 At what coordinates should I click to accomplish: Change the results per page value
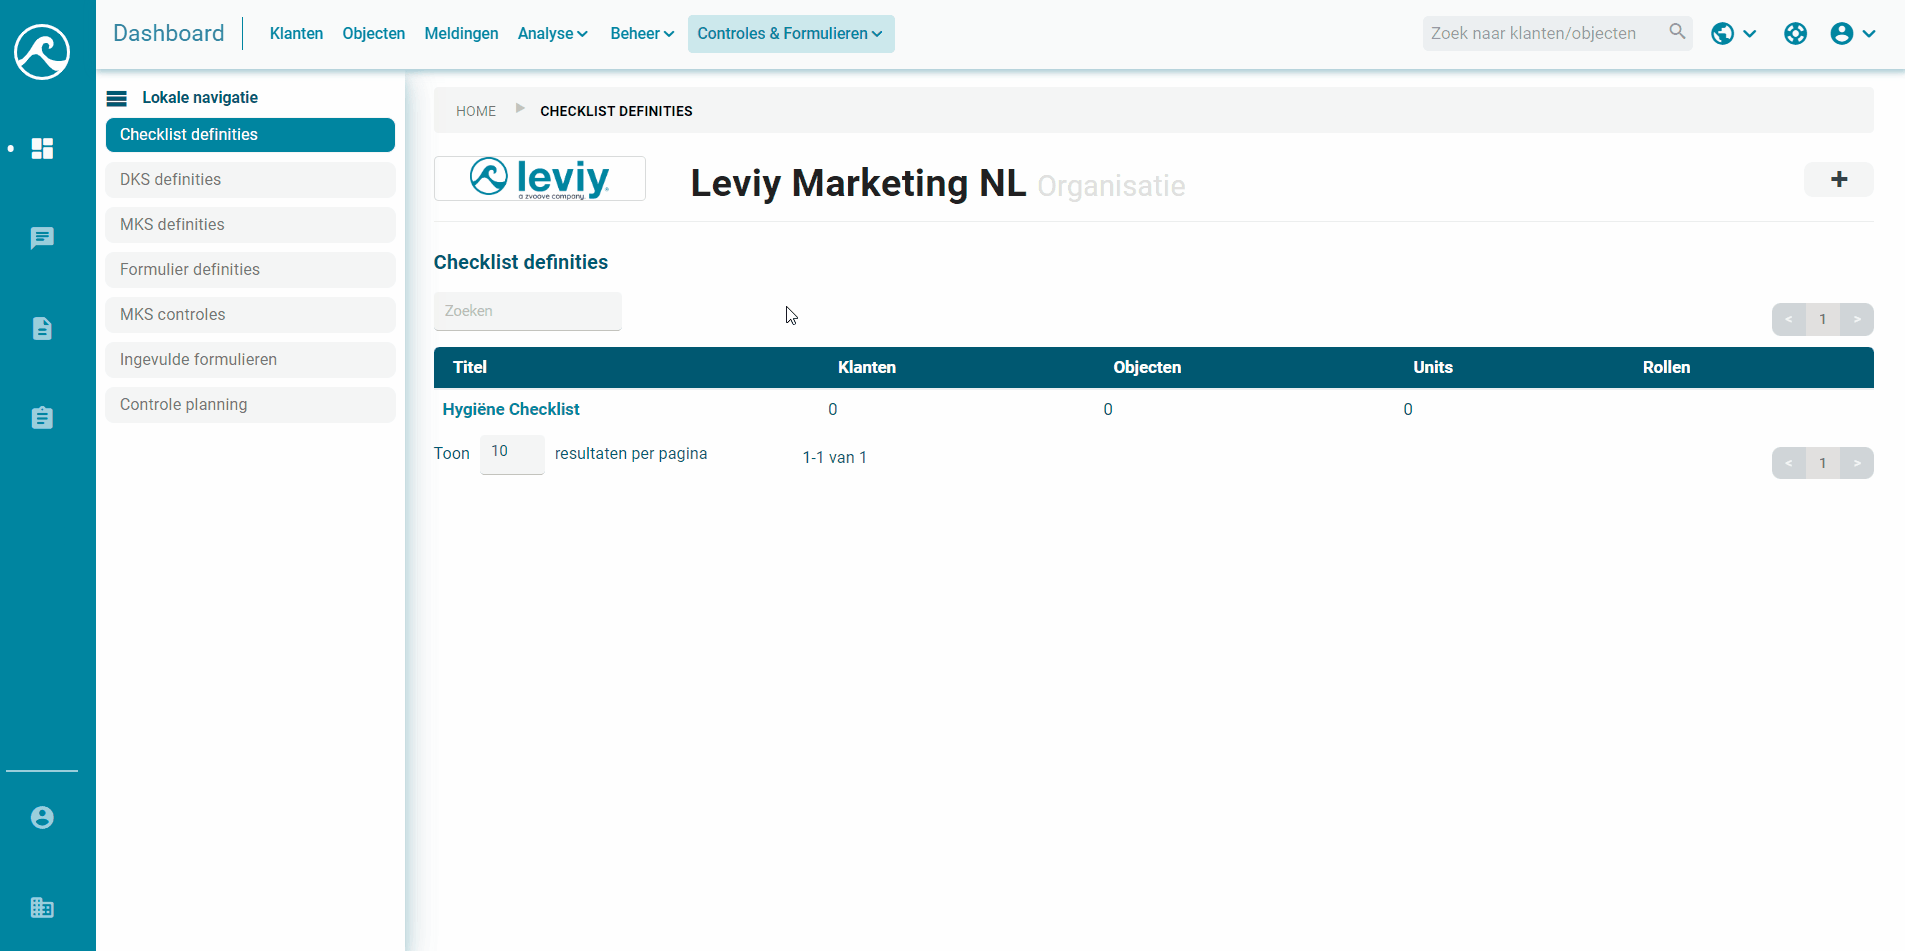point(512,454)
